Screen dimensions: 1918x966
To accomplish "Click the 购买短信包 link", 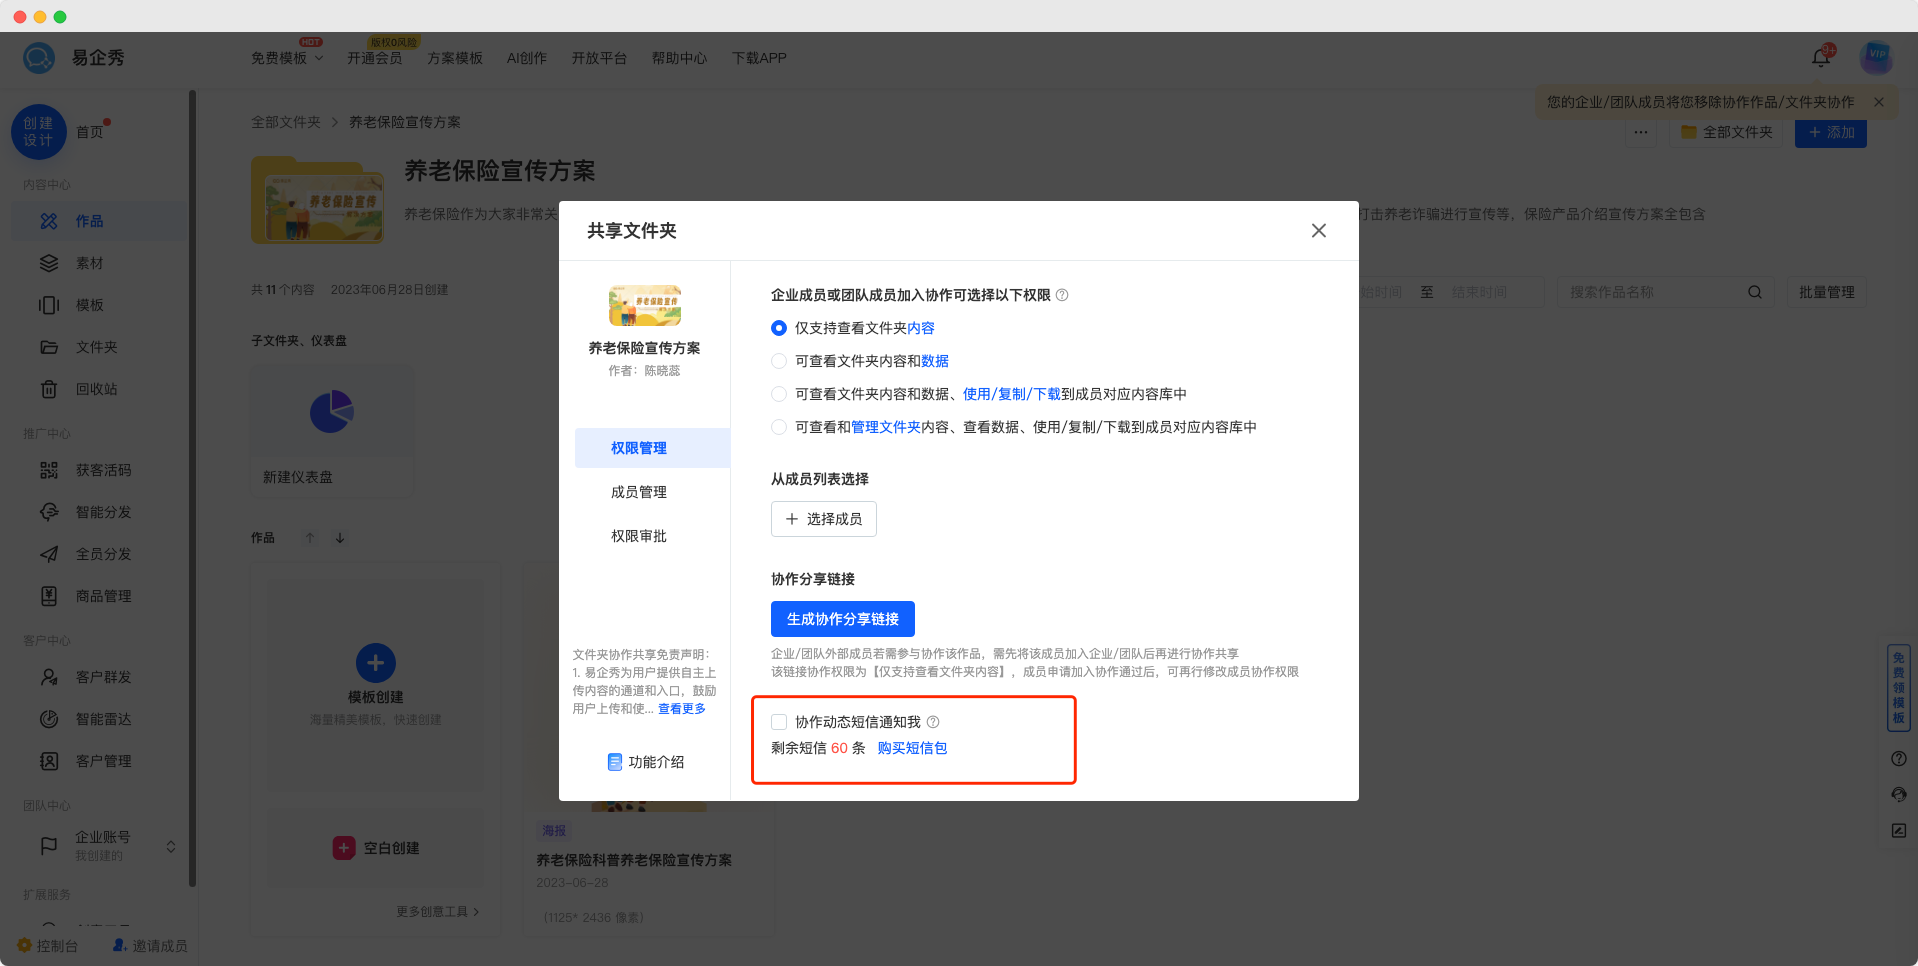I will [912, 748].
